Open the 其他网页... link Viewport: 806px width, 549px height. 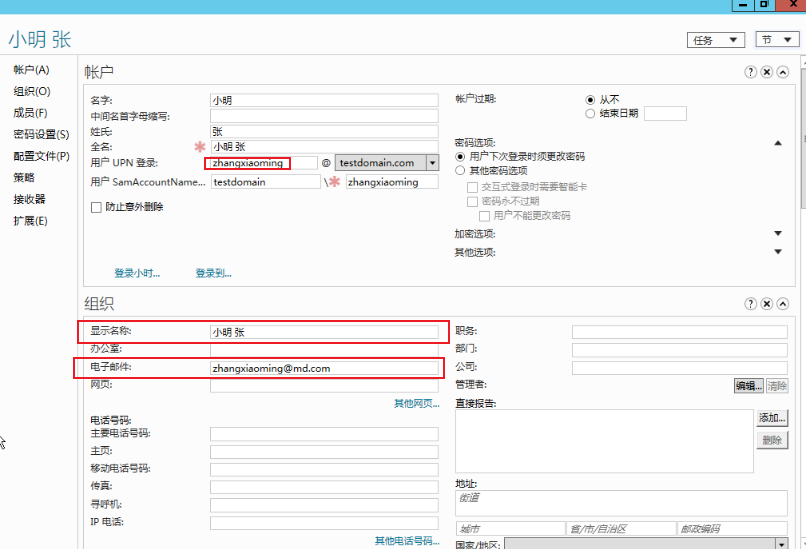pos(416,404)
